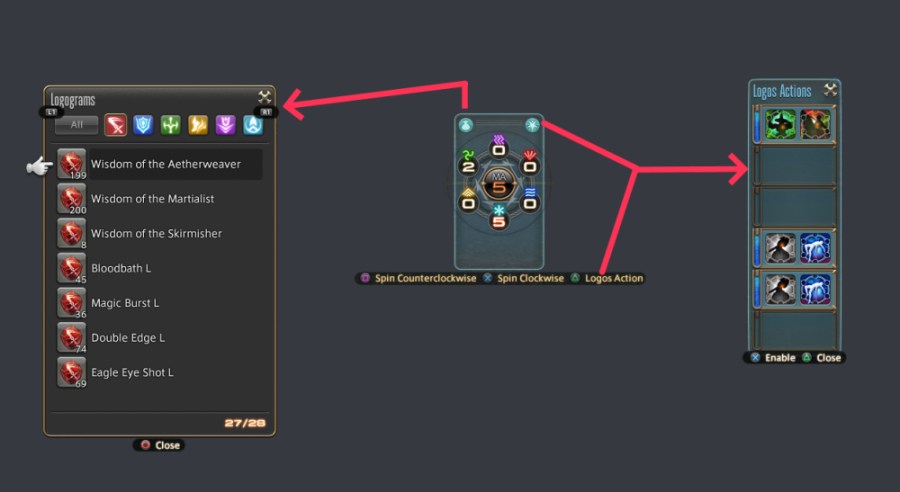Click the Close hint below the Logograms window
Viewport: 900px width, 492px height.
point(160,445)
